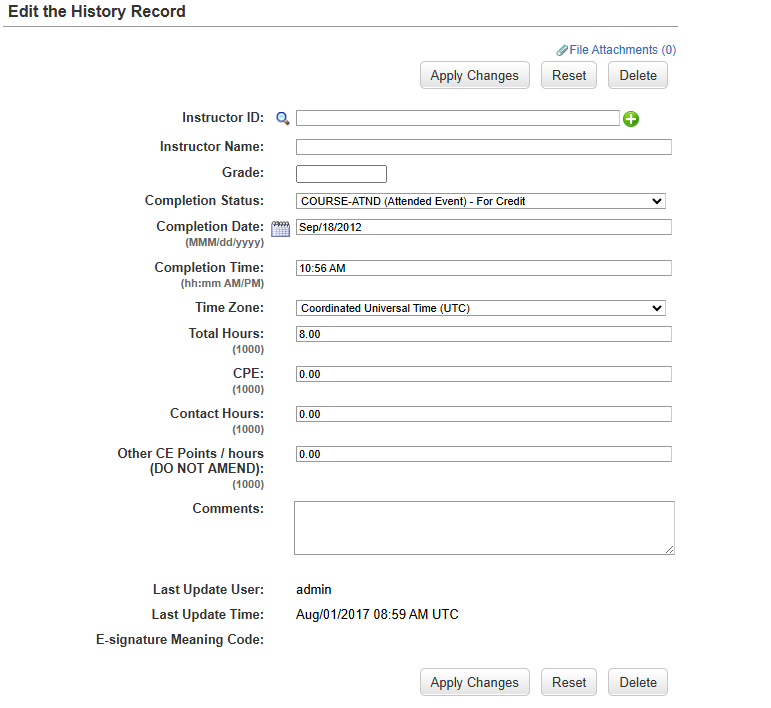
Task: Click inside the Comments text area
Action: [x=484, y=528]
